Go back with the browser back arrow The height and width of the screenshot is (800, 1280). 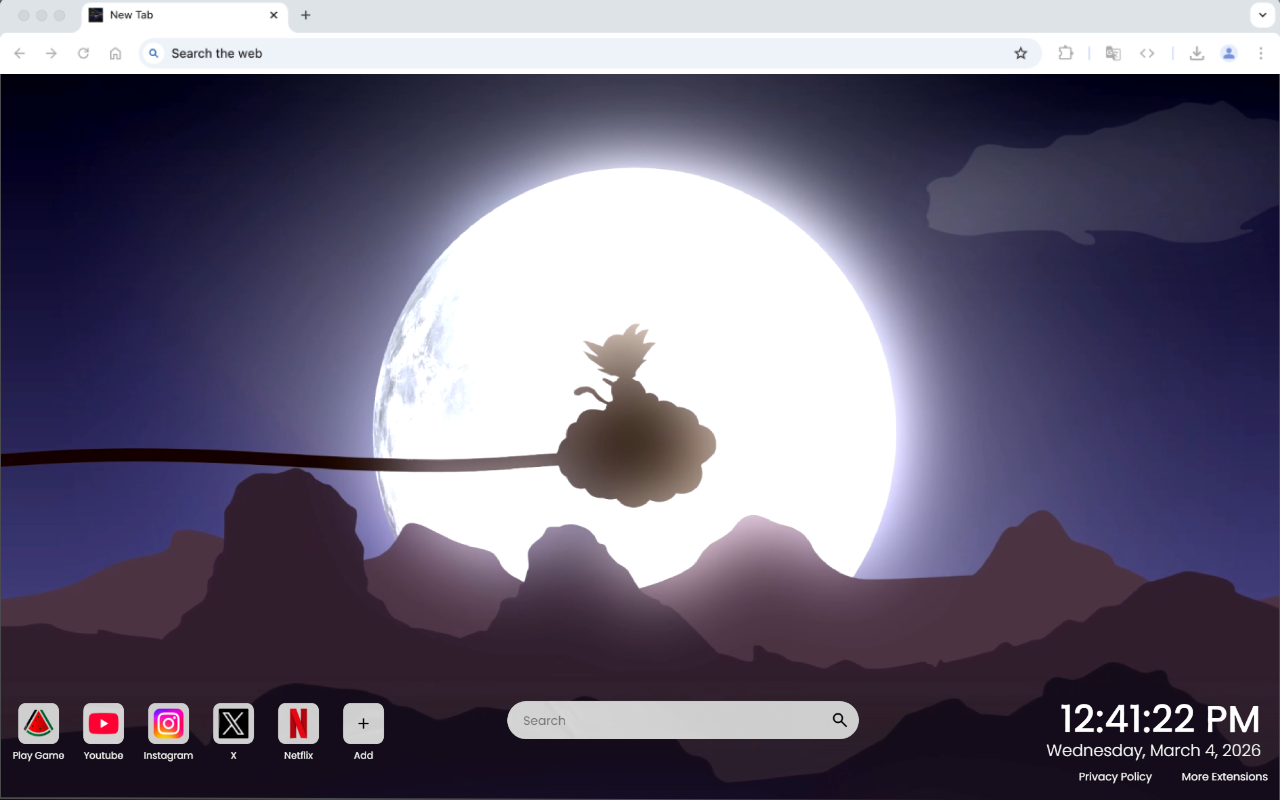(x=19, y=53)
